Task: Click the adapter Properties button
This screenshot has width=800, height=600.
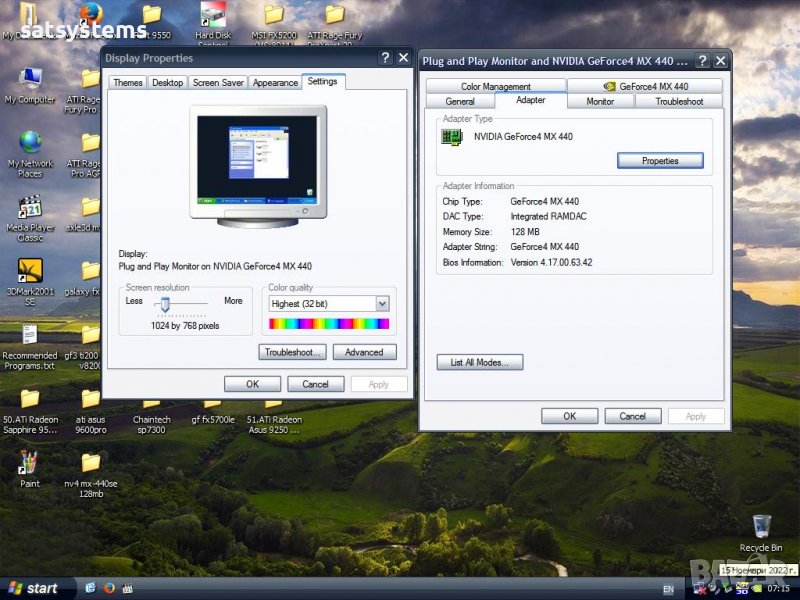Action: tap(659, 161)
